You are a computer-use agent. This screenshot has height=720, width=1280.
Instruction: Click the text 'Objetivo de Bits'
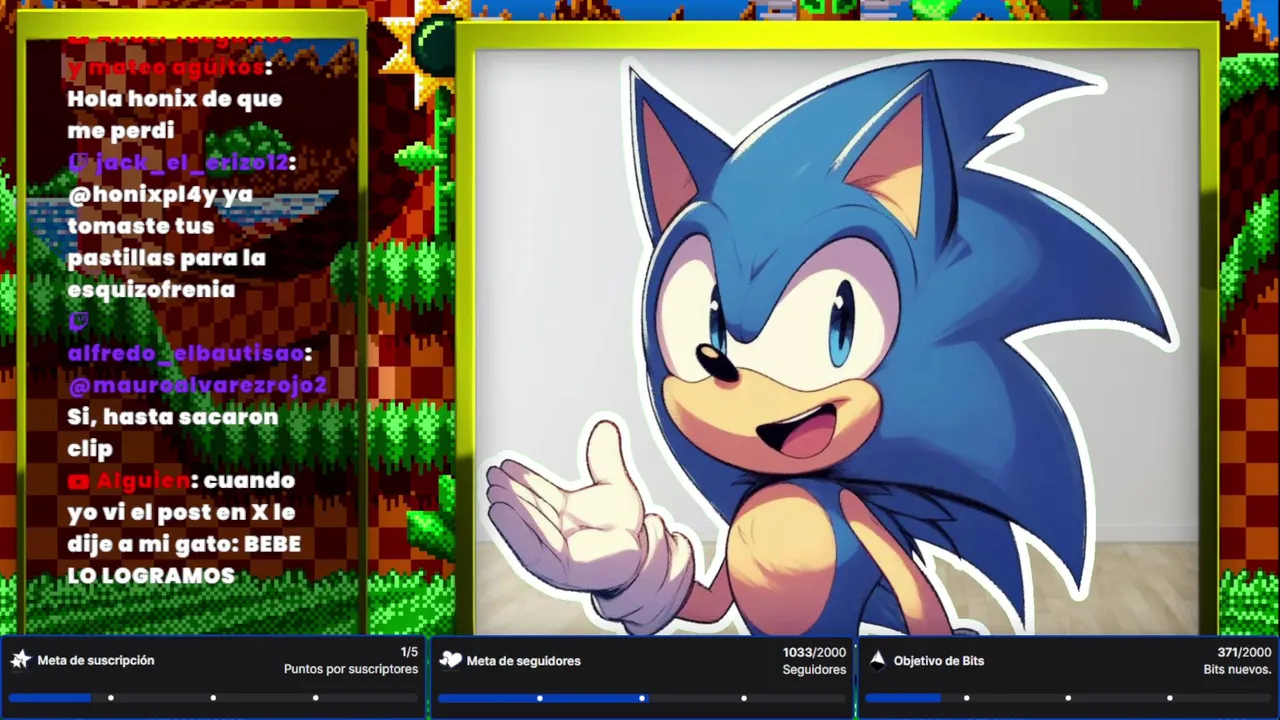tap(939, 661)
